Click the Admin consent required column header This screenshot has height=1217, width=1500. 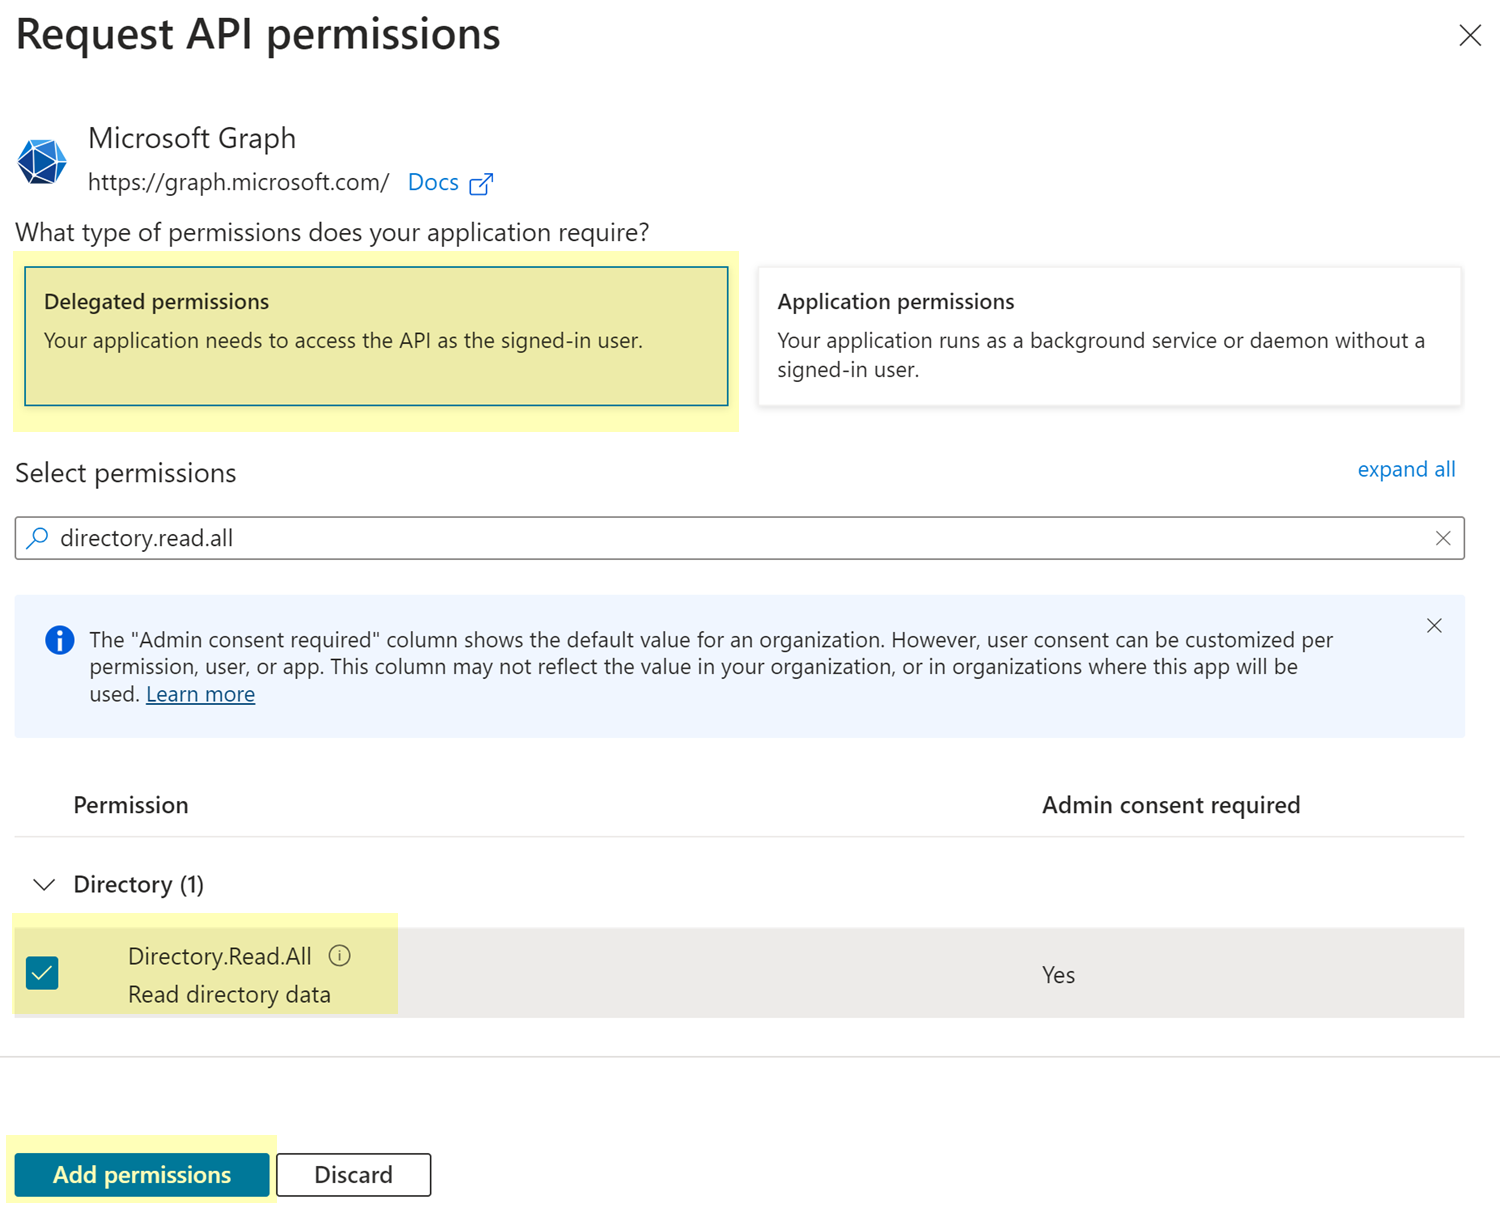1170,805
